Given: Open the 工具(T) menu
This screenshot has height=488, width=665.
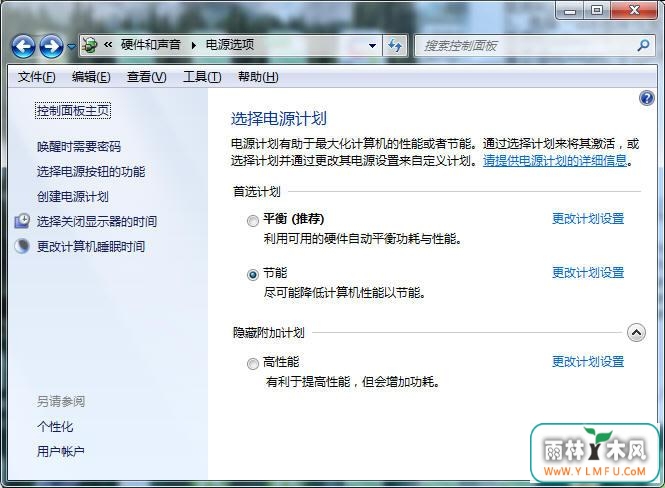Looking at the screenshot, I should (x=202, y=77).
